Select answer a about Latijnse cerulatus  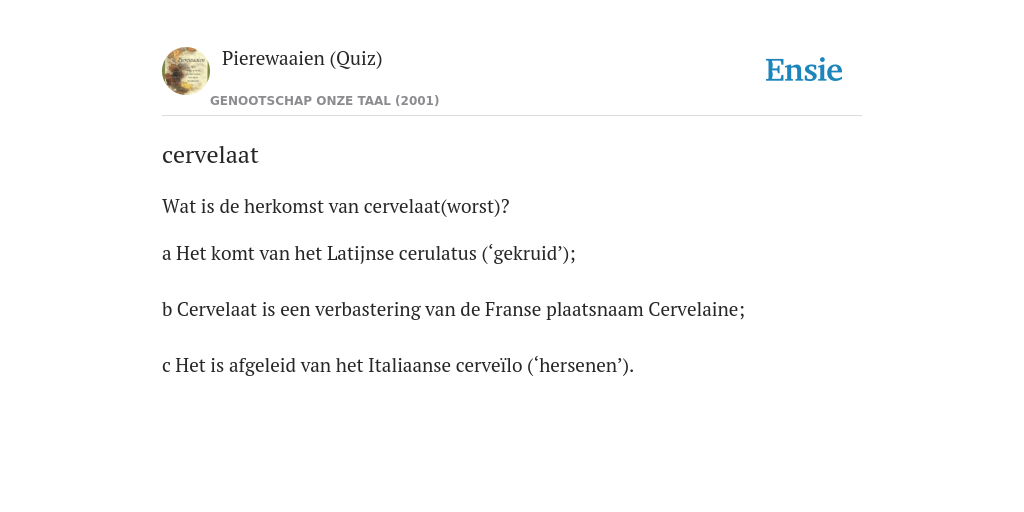coord(369,253)
